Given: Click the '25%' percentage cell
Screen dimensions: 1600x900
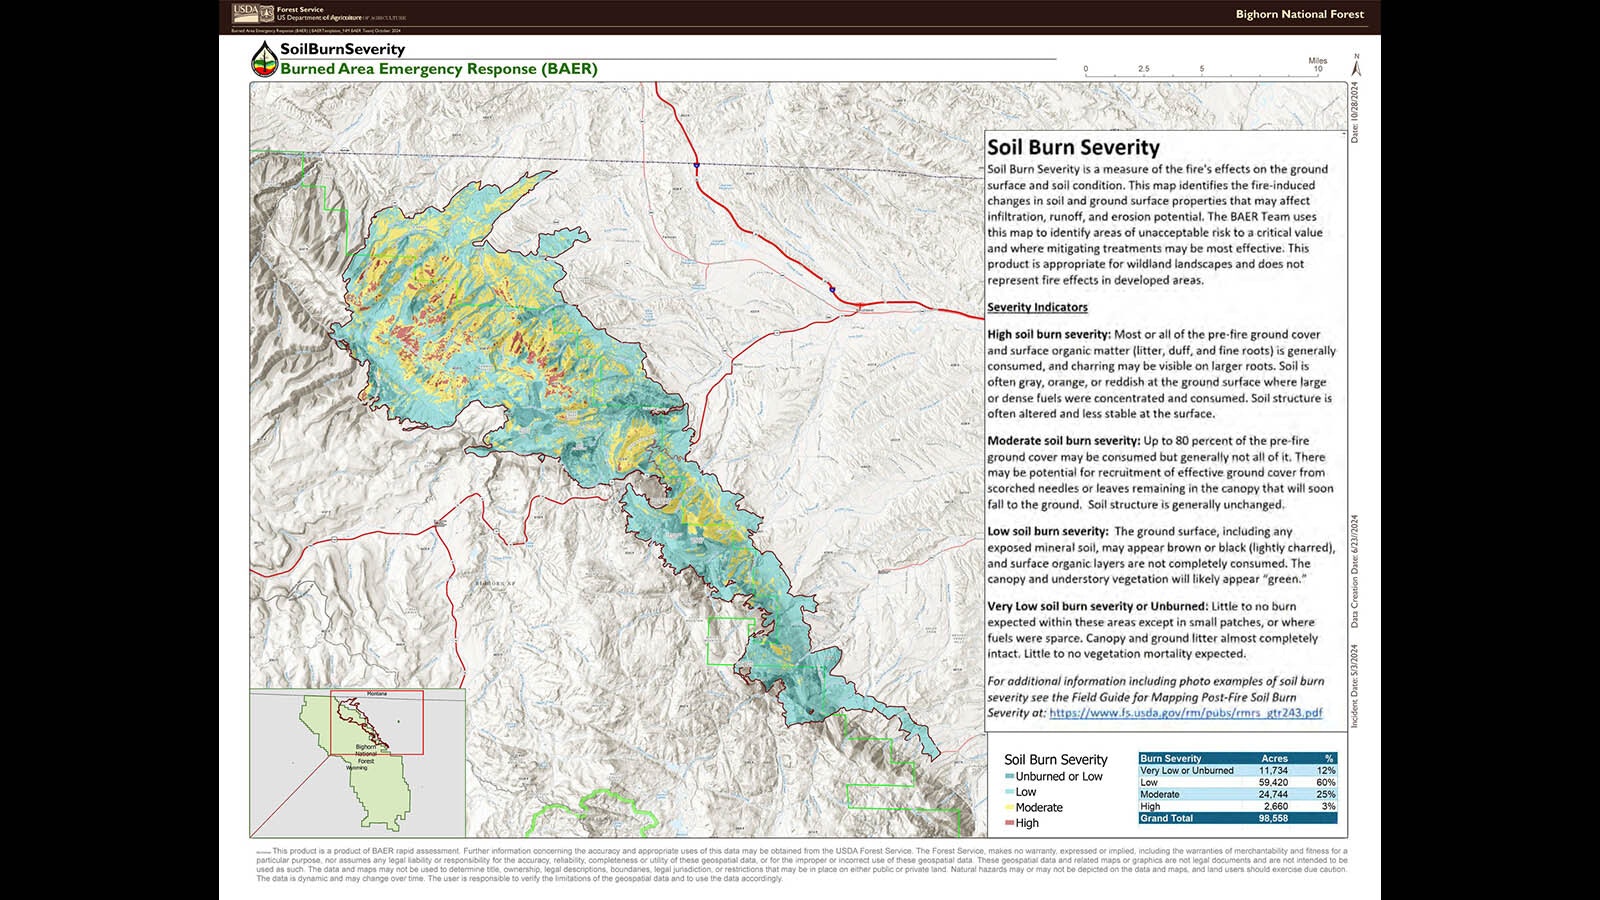Looking at the screenshot, I should [1325, 794].
